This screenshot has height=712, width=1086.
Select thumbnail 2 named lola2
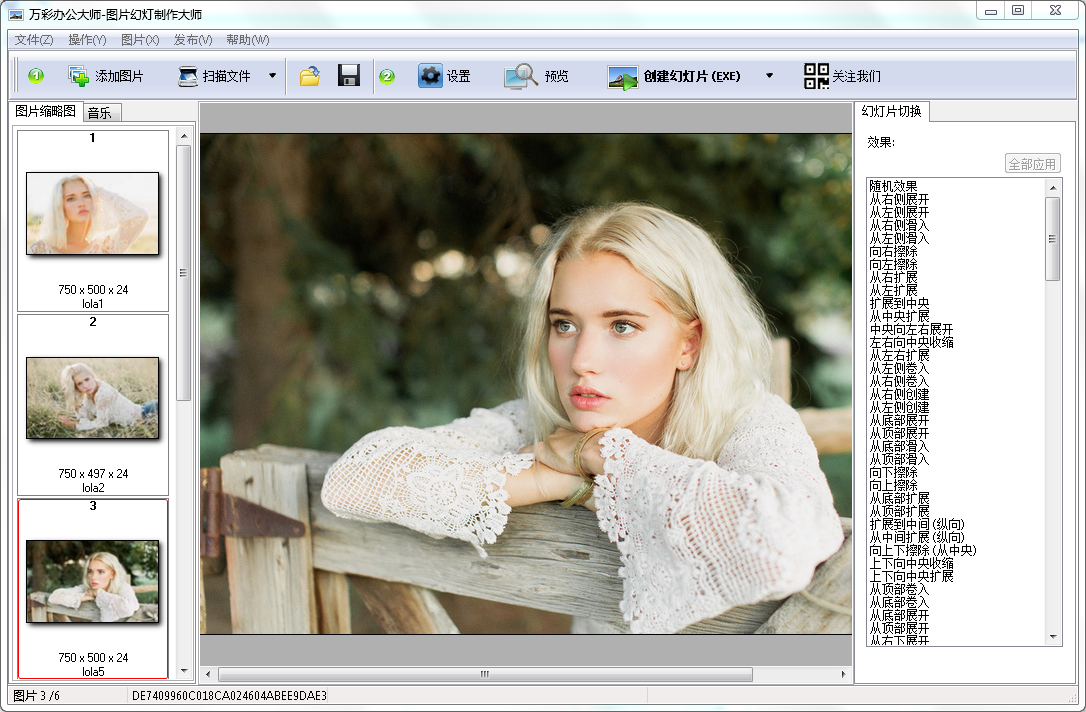tap(92, 398)
